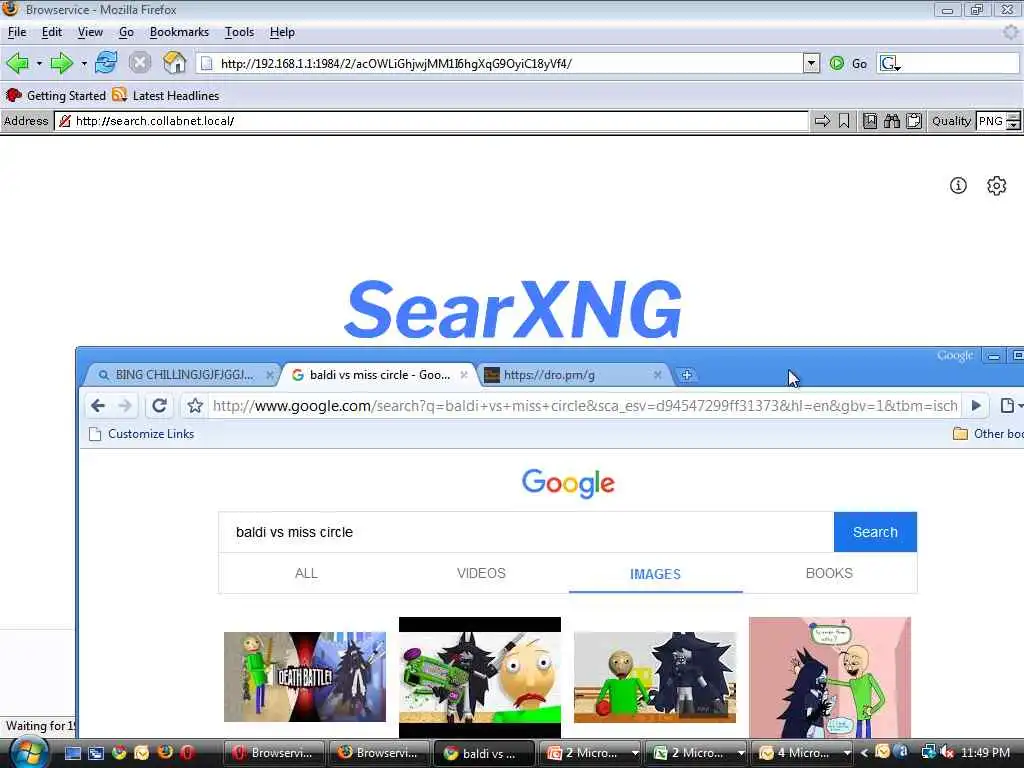Select the BOOKS results tab
The height and width of the screenshot is (768, 1024).
(829, 573)
